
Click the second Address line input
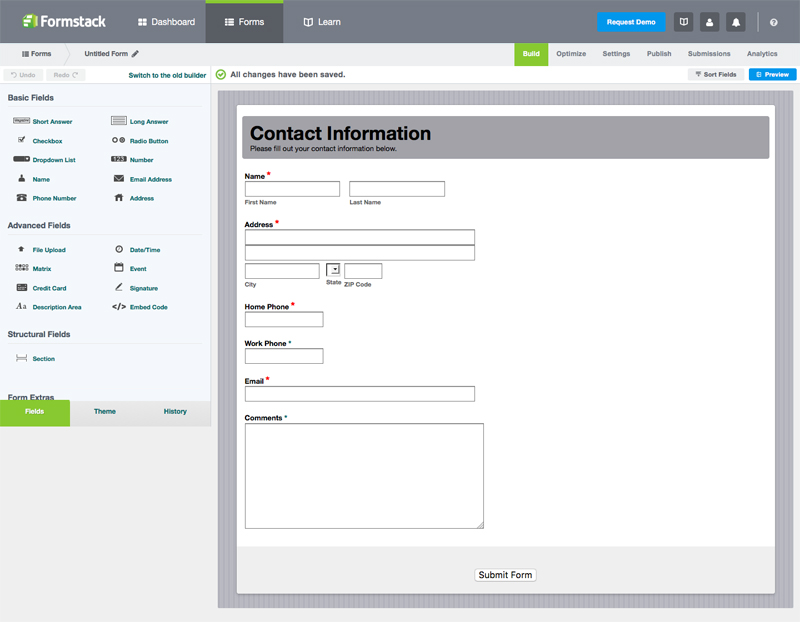pos(360,253)
